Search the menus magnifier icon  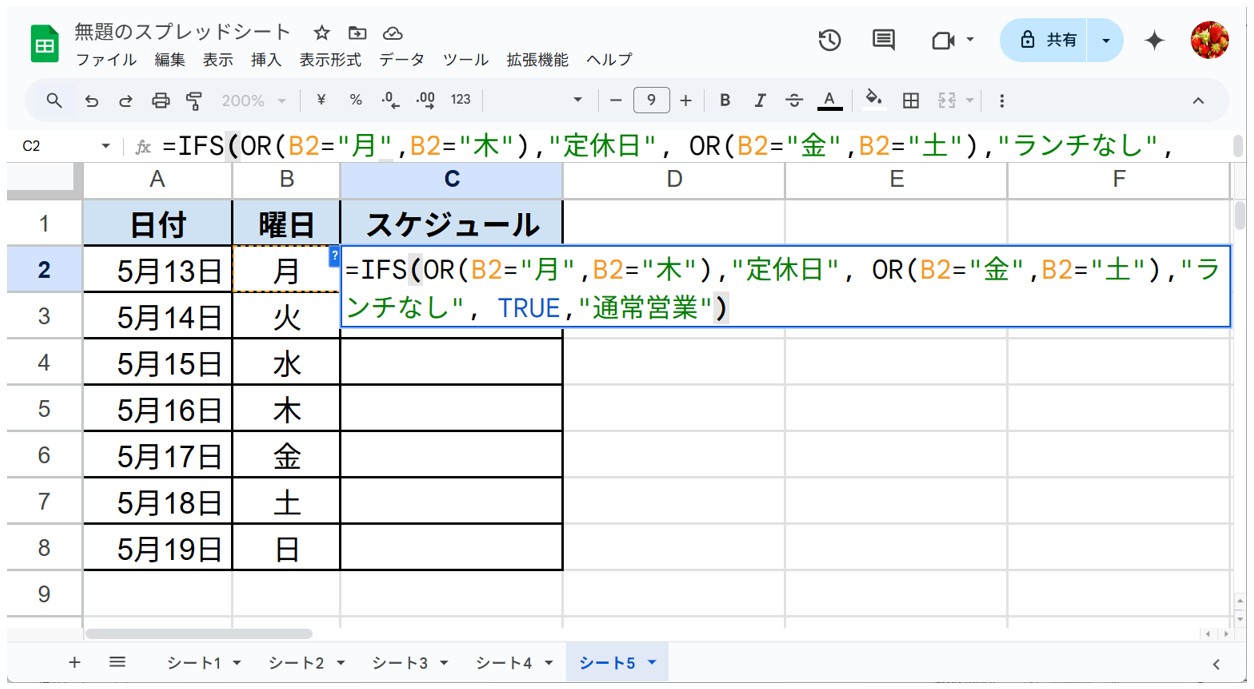tap(55, 100)
